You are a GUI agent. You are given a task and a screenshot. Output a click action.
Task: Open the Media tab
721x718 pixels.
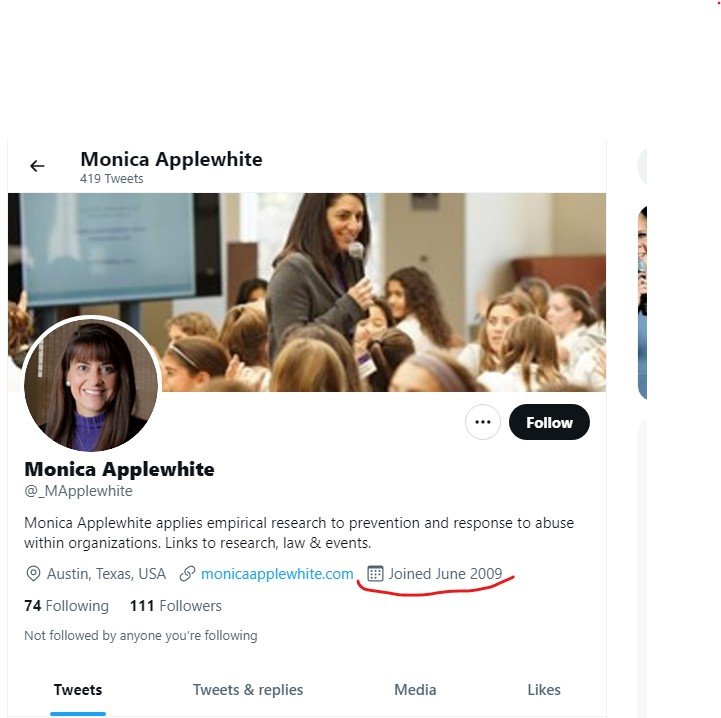(415, 690)
